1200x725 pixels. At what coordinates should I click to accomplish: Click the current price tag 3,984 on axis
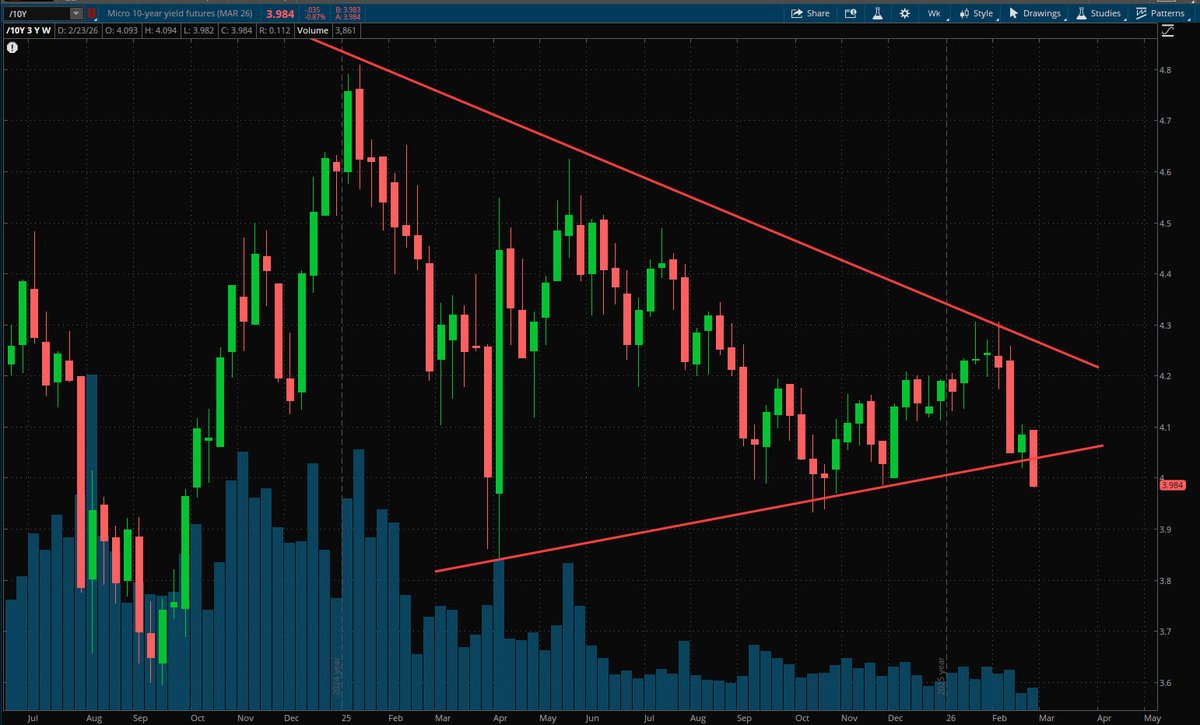(1171, 486)
